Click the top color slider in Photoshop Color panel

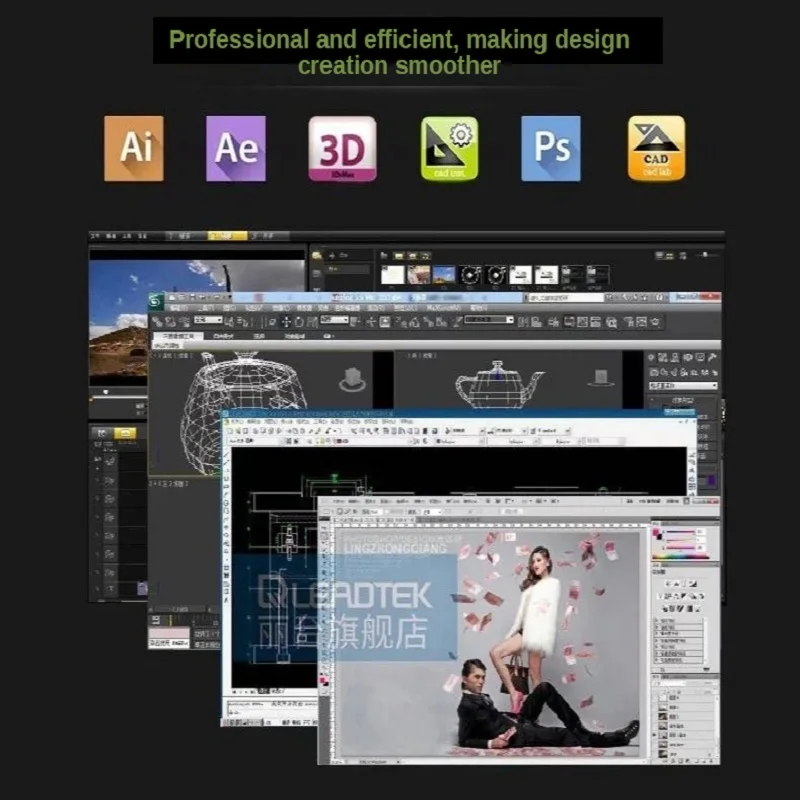(x=680, y=533)
